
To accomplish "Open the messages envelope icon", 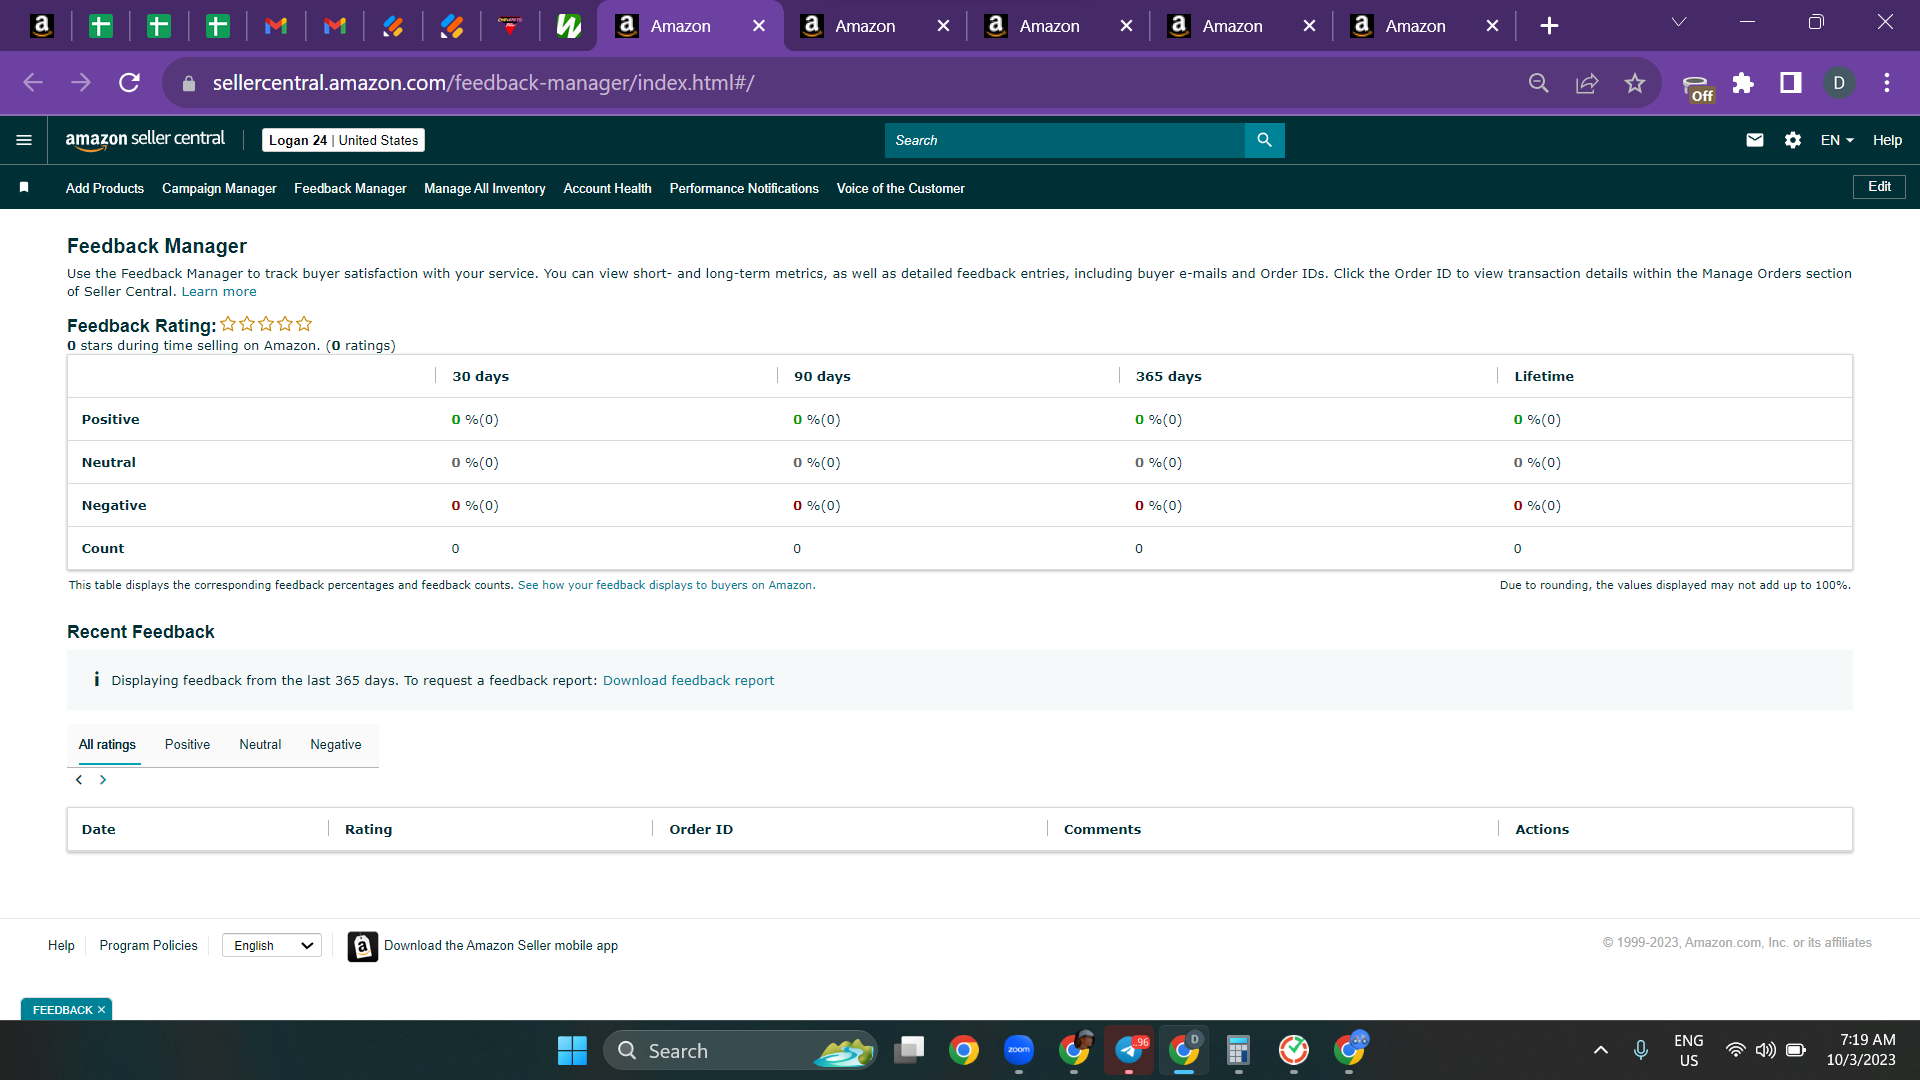I will point(1754,140).
